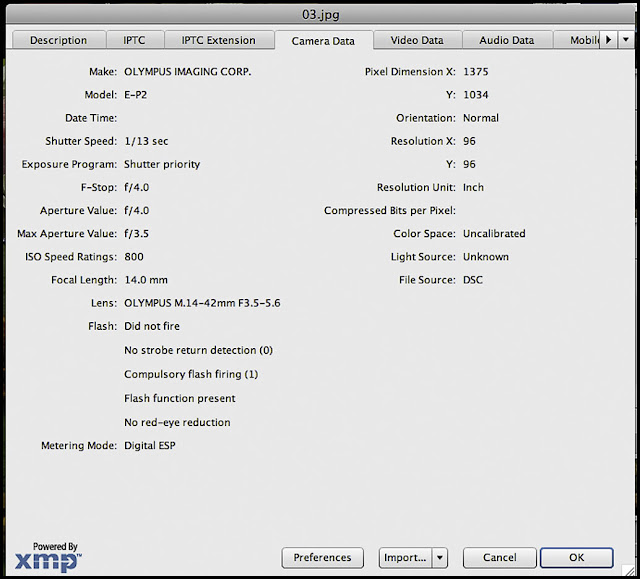Select the IPTC Extension tab
The height and width of the screenshot is (579, 640).
click(x=219, y=40)
